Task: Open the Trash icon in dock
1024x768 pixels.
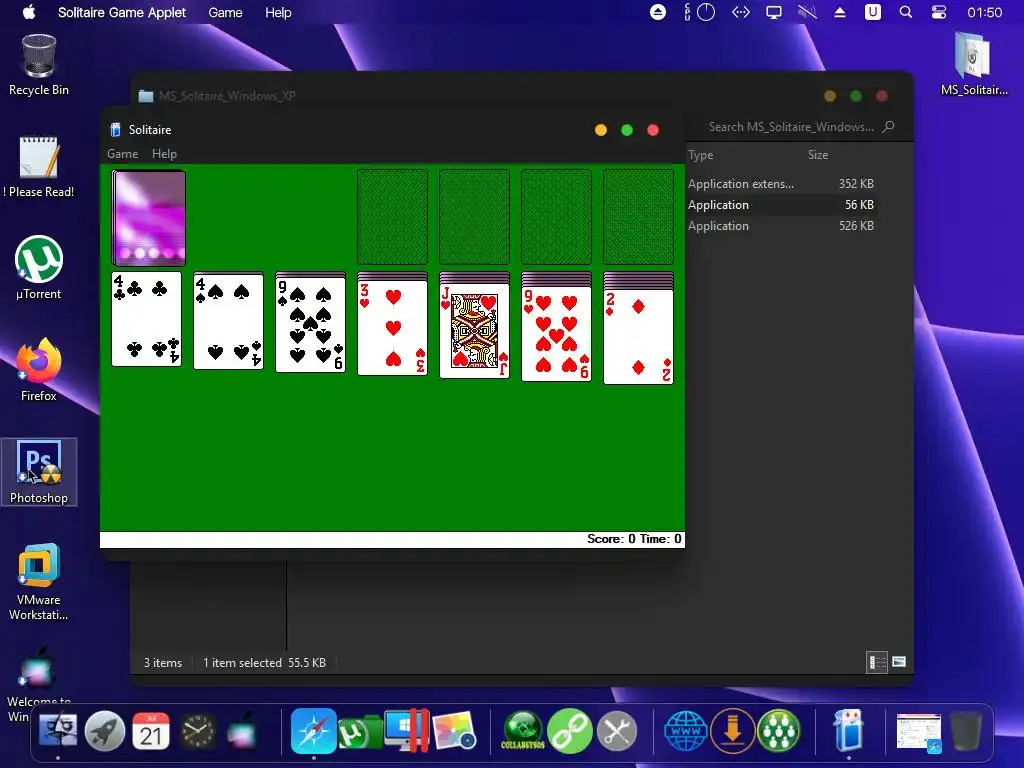Action: click(965, 731)
